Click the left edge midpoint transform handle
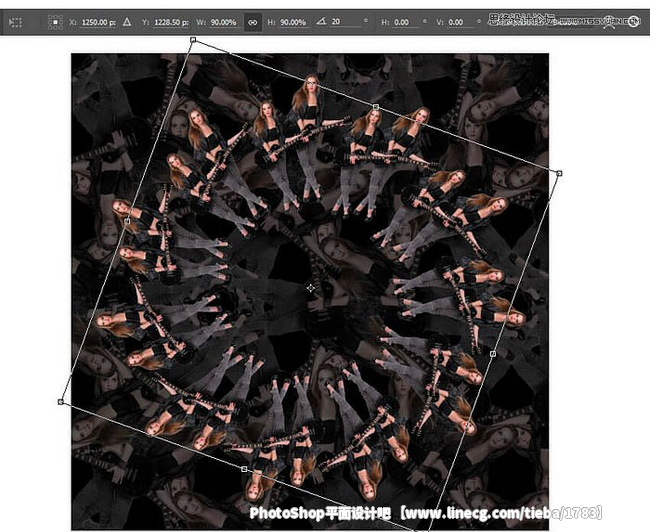The height and width of the screenshot is (532, 658). [x=127, y=221]
